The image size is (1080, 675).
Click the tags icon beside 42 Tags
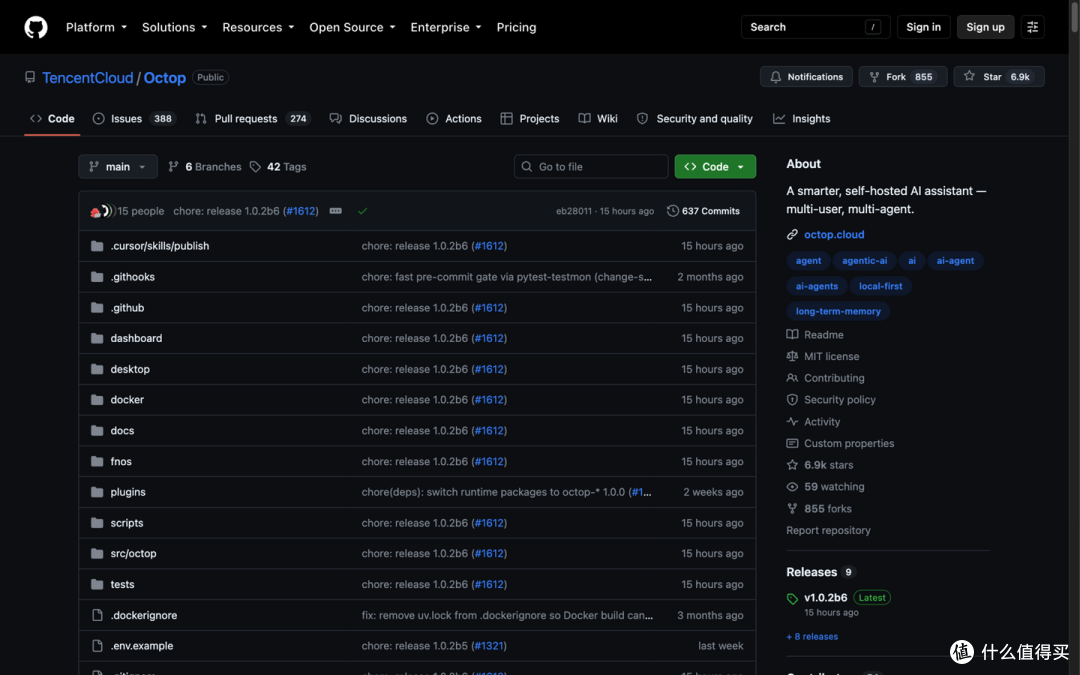(x=255, y=167)
